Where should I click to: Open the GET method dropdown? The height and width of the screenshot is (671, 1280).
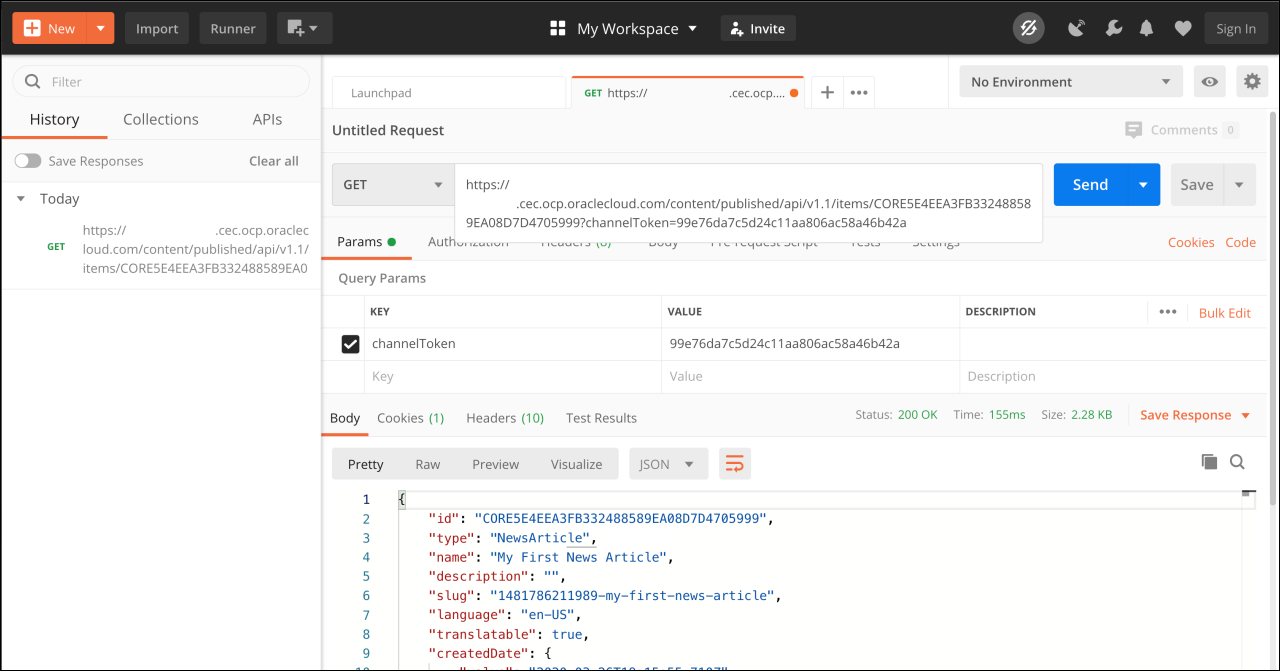(x=393, y=185)
